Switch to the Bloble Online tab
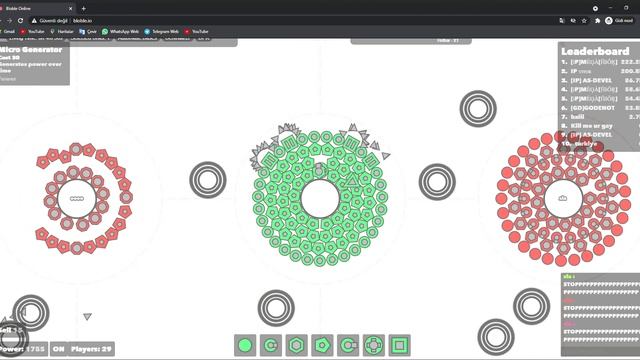640x360 pixels. (x=37, y=8)
